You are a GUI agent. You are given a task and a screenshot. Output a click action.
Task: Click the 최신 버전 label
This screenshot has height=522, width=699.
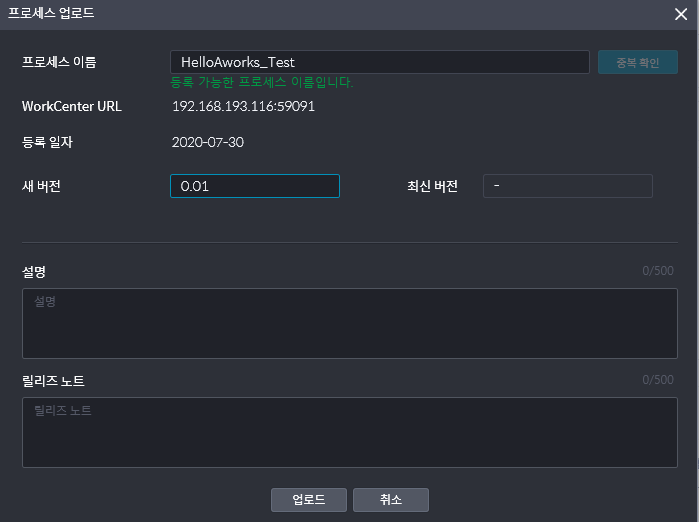point(432,186)
